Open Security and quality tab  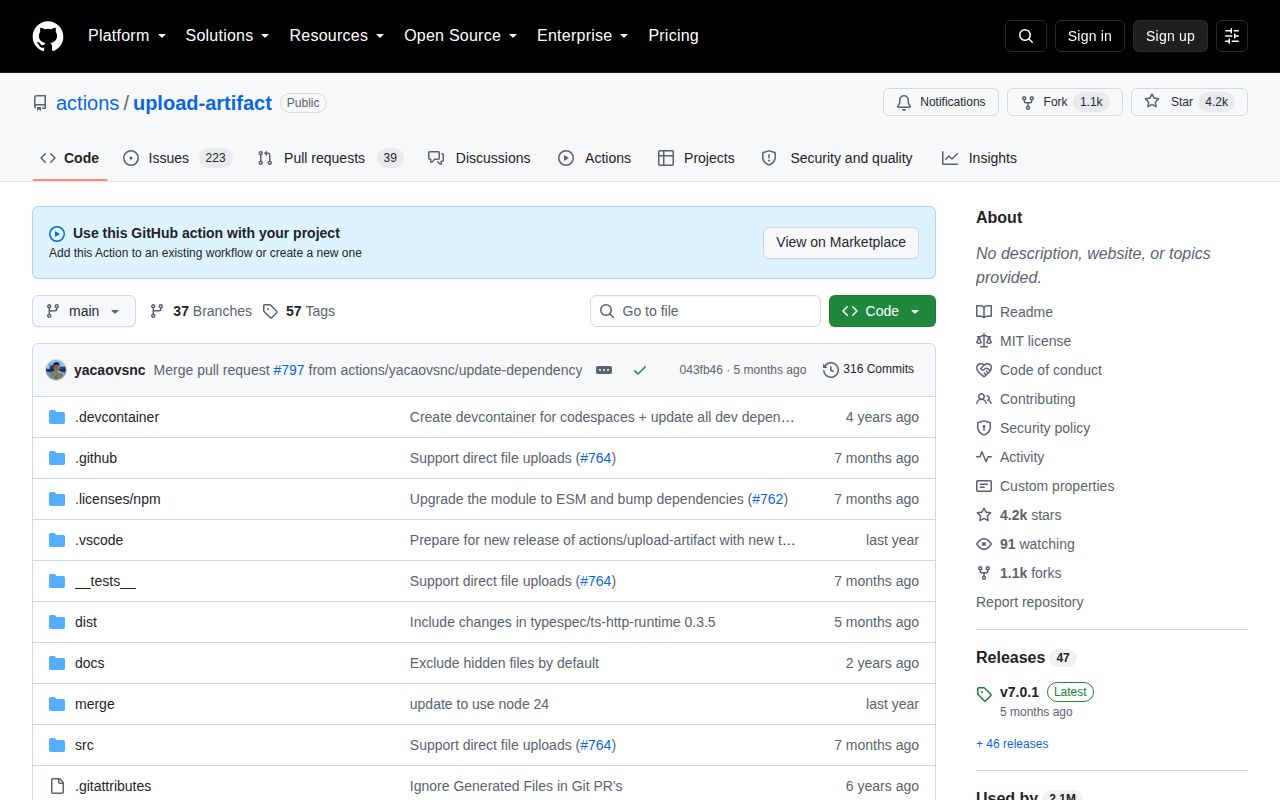pyautogui.click(x=837, y=158)
